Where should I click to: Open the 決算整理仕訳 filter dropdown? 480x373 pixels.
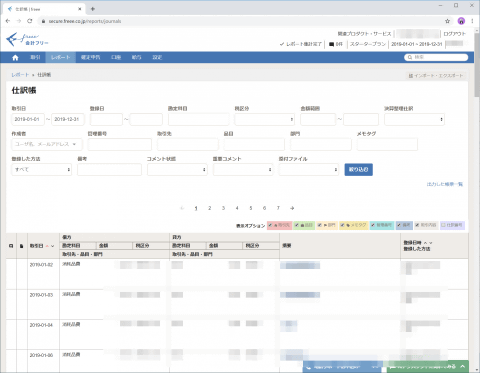click(x=414, y=119)
